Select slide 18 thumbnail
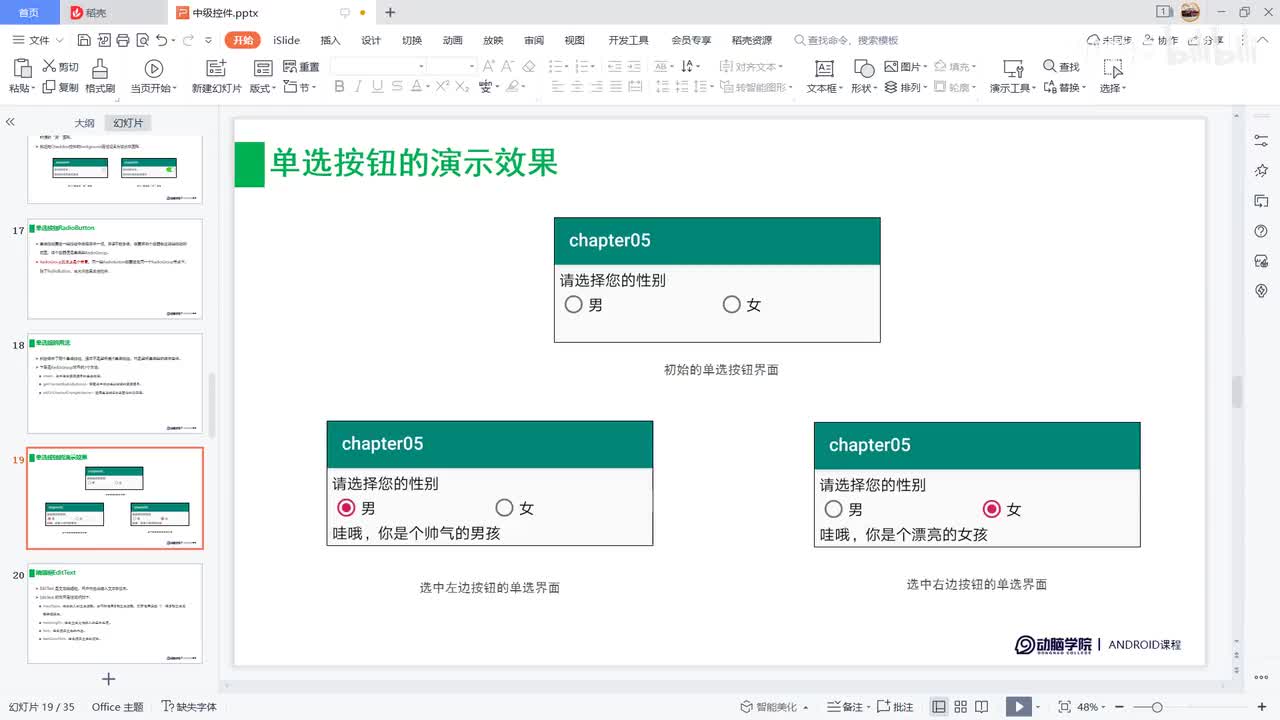 coord(115,384)
